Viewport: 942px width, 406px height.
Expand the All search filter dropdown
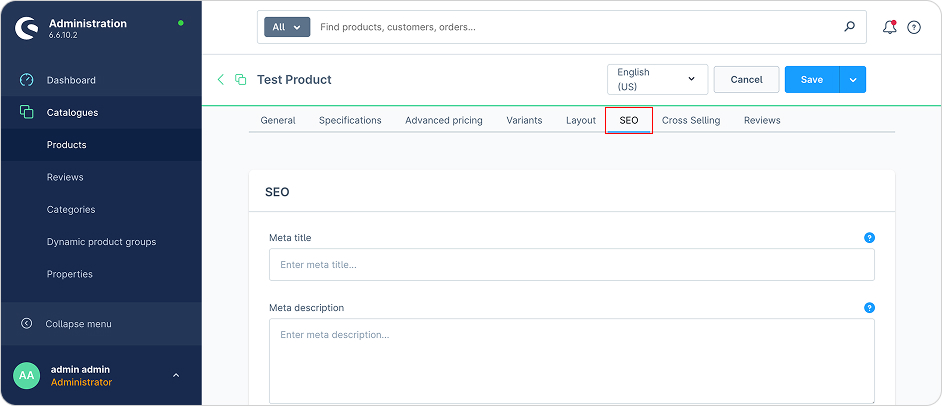click(287, 27)
